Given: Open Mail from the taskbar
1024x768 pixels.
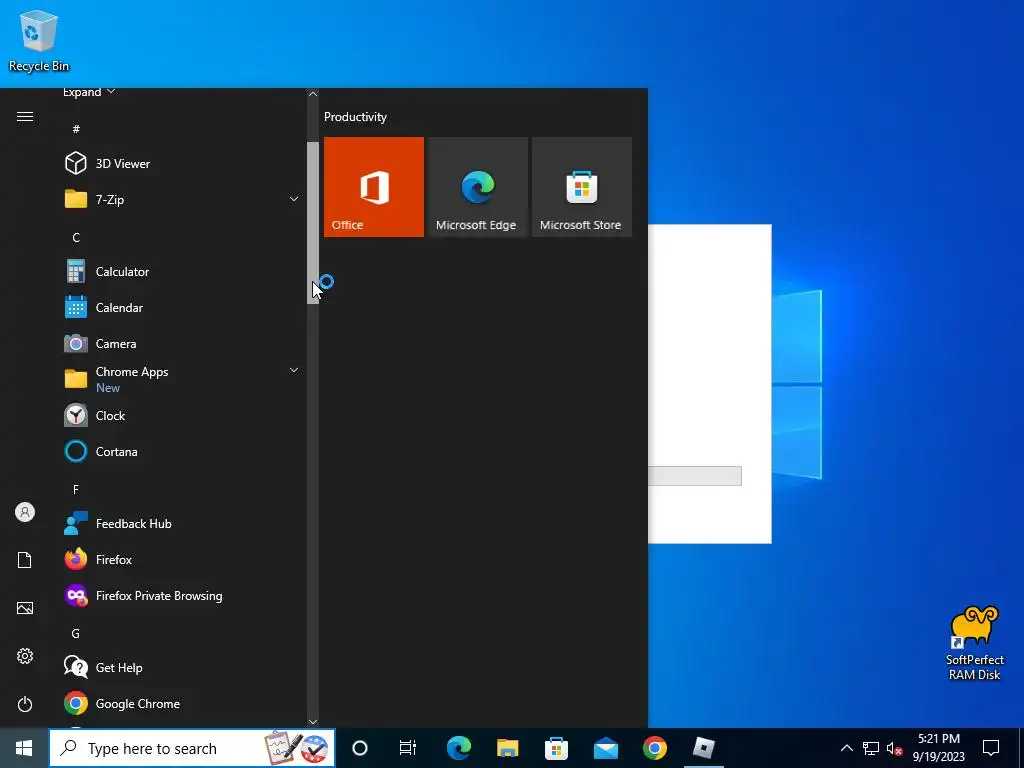Looking at the screenshot, I should click(605, 748).
